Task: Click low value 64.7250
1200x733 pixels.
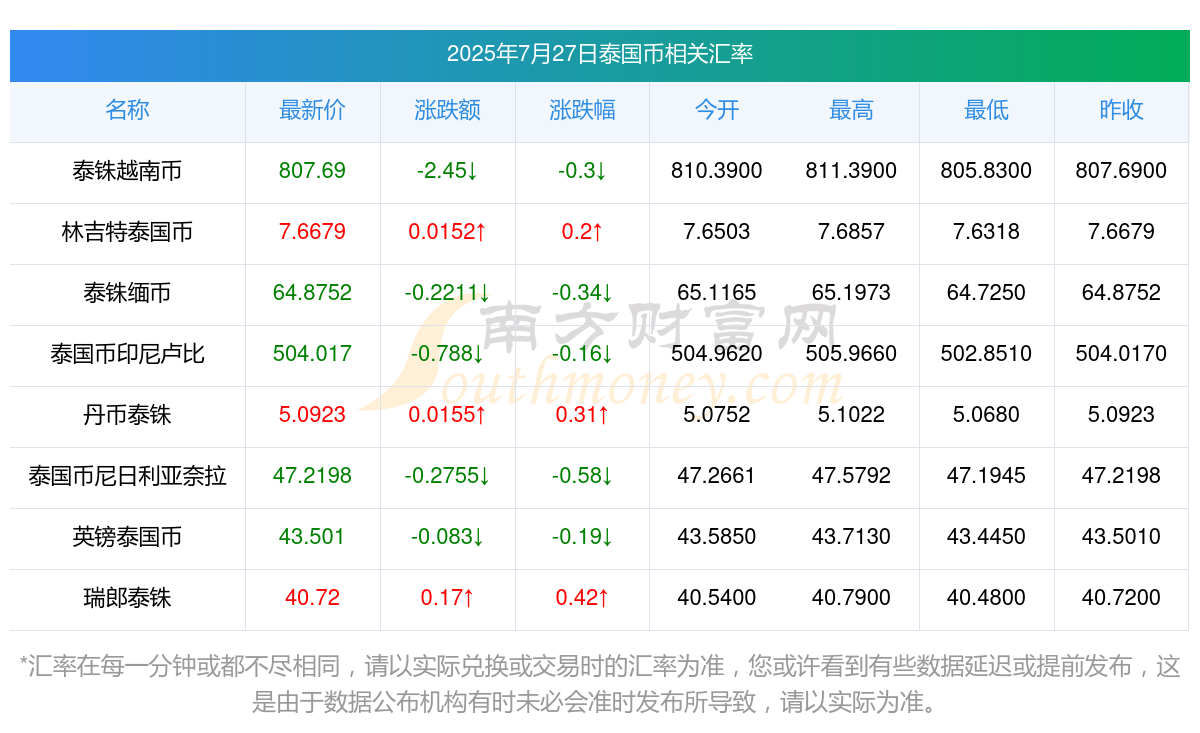Action: pyautogui.click(x=986, y=293)
